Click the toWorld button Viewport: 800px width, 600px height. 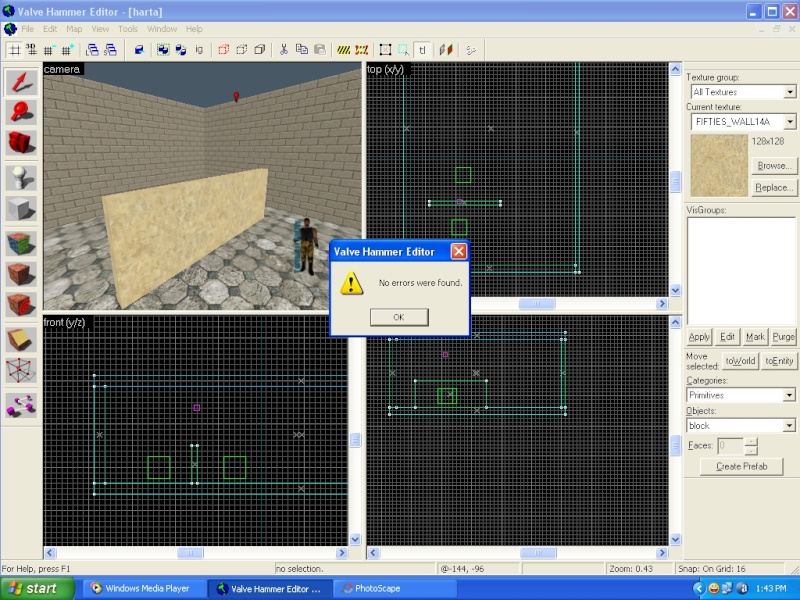(x=740, y=361)
